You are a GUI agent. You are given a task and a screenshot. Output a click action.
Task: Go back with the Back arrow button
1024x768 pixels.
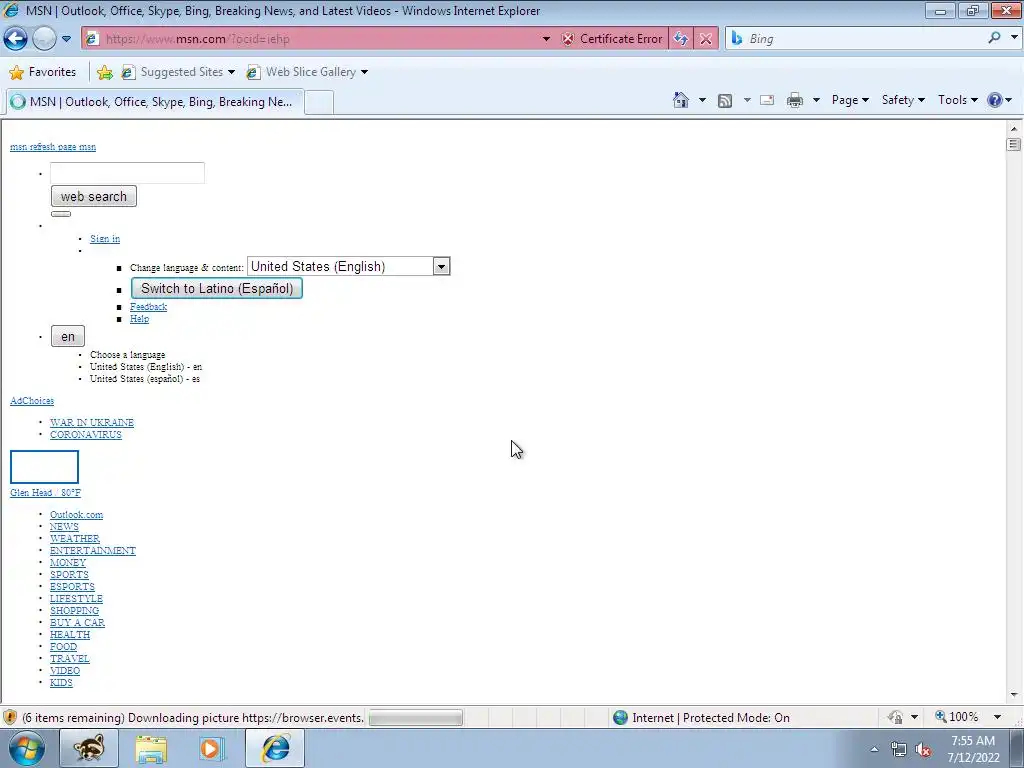coord(16,39)
